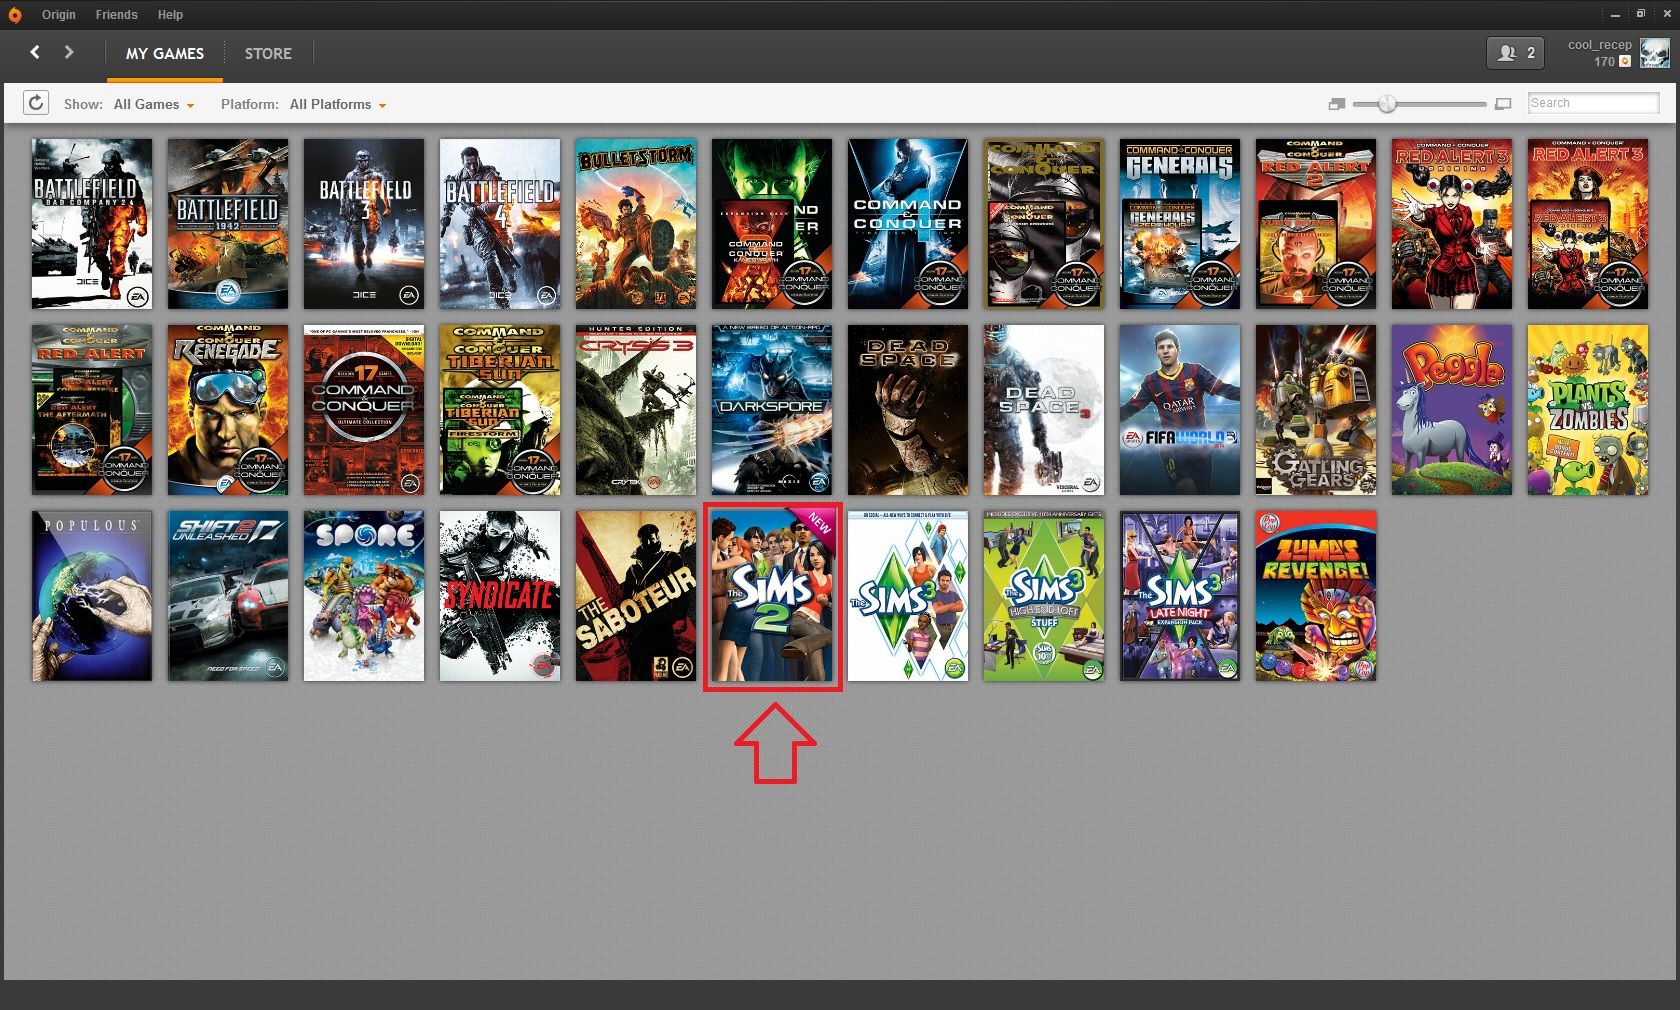This screenshot has width=1680, height=1010.
Task: Expand the All Platforms dropdown
Action: 338,104
